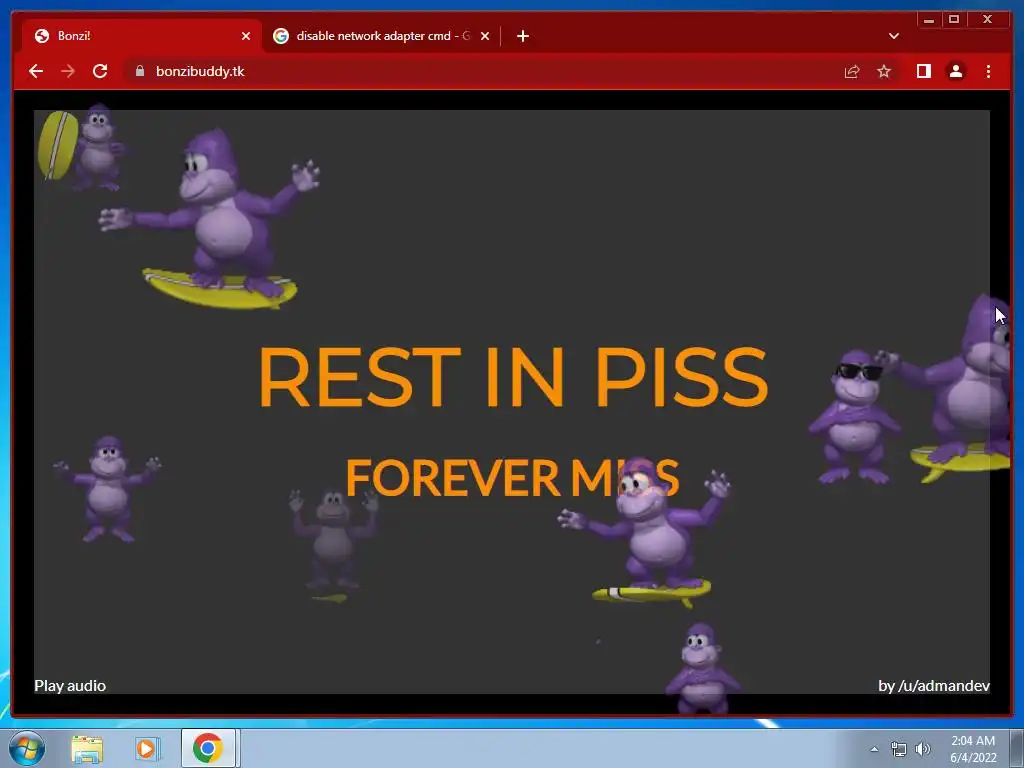Open the volume speaker tray icon
1024x768 pixels.
[x=922, y=749]
